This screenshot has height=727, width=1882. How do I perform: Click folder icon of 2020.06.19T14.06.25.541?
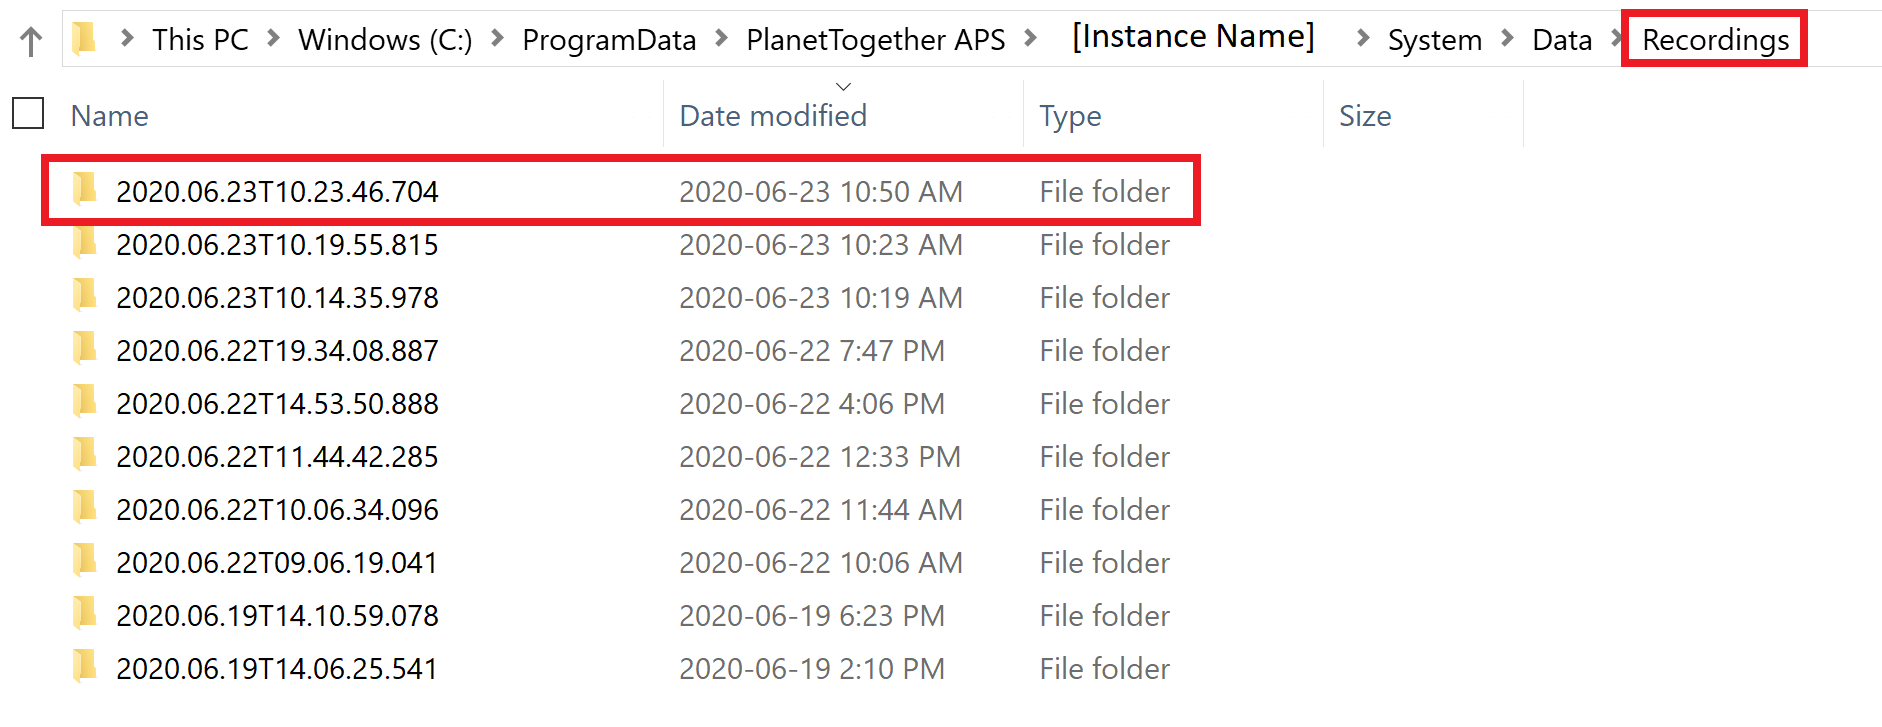[86, 665]
